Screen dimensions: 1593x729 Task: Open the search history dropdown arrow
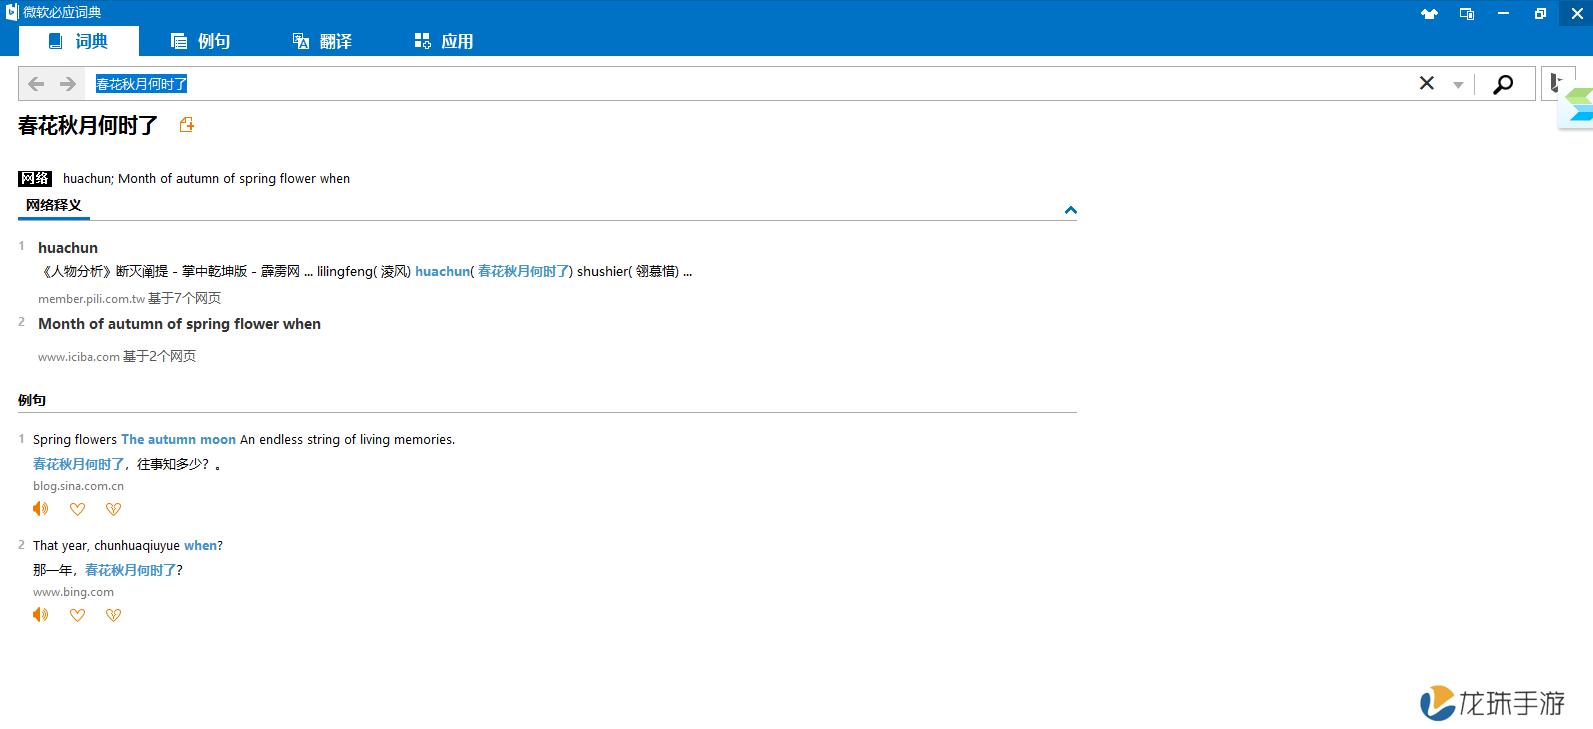point(1458,85)
